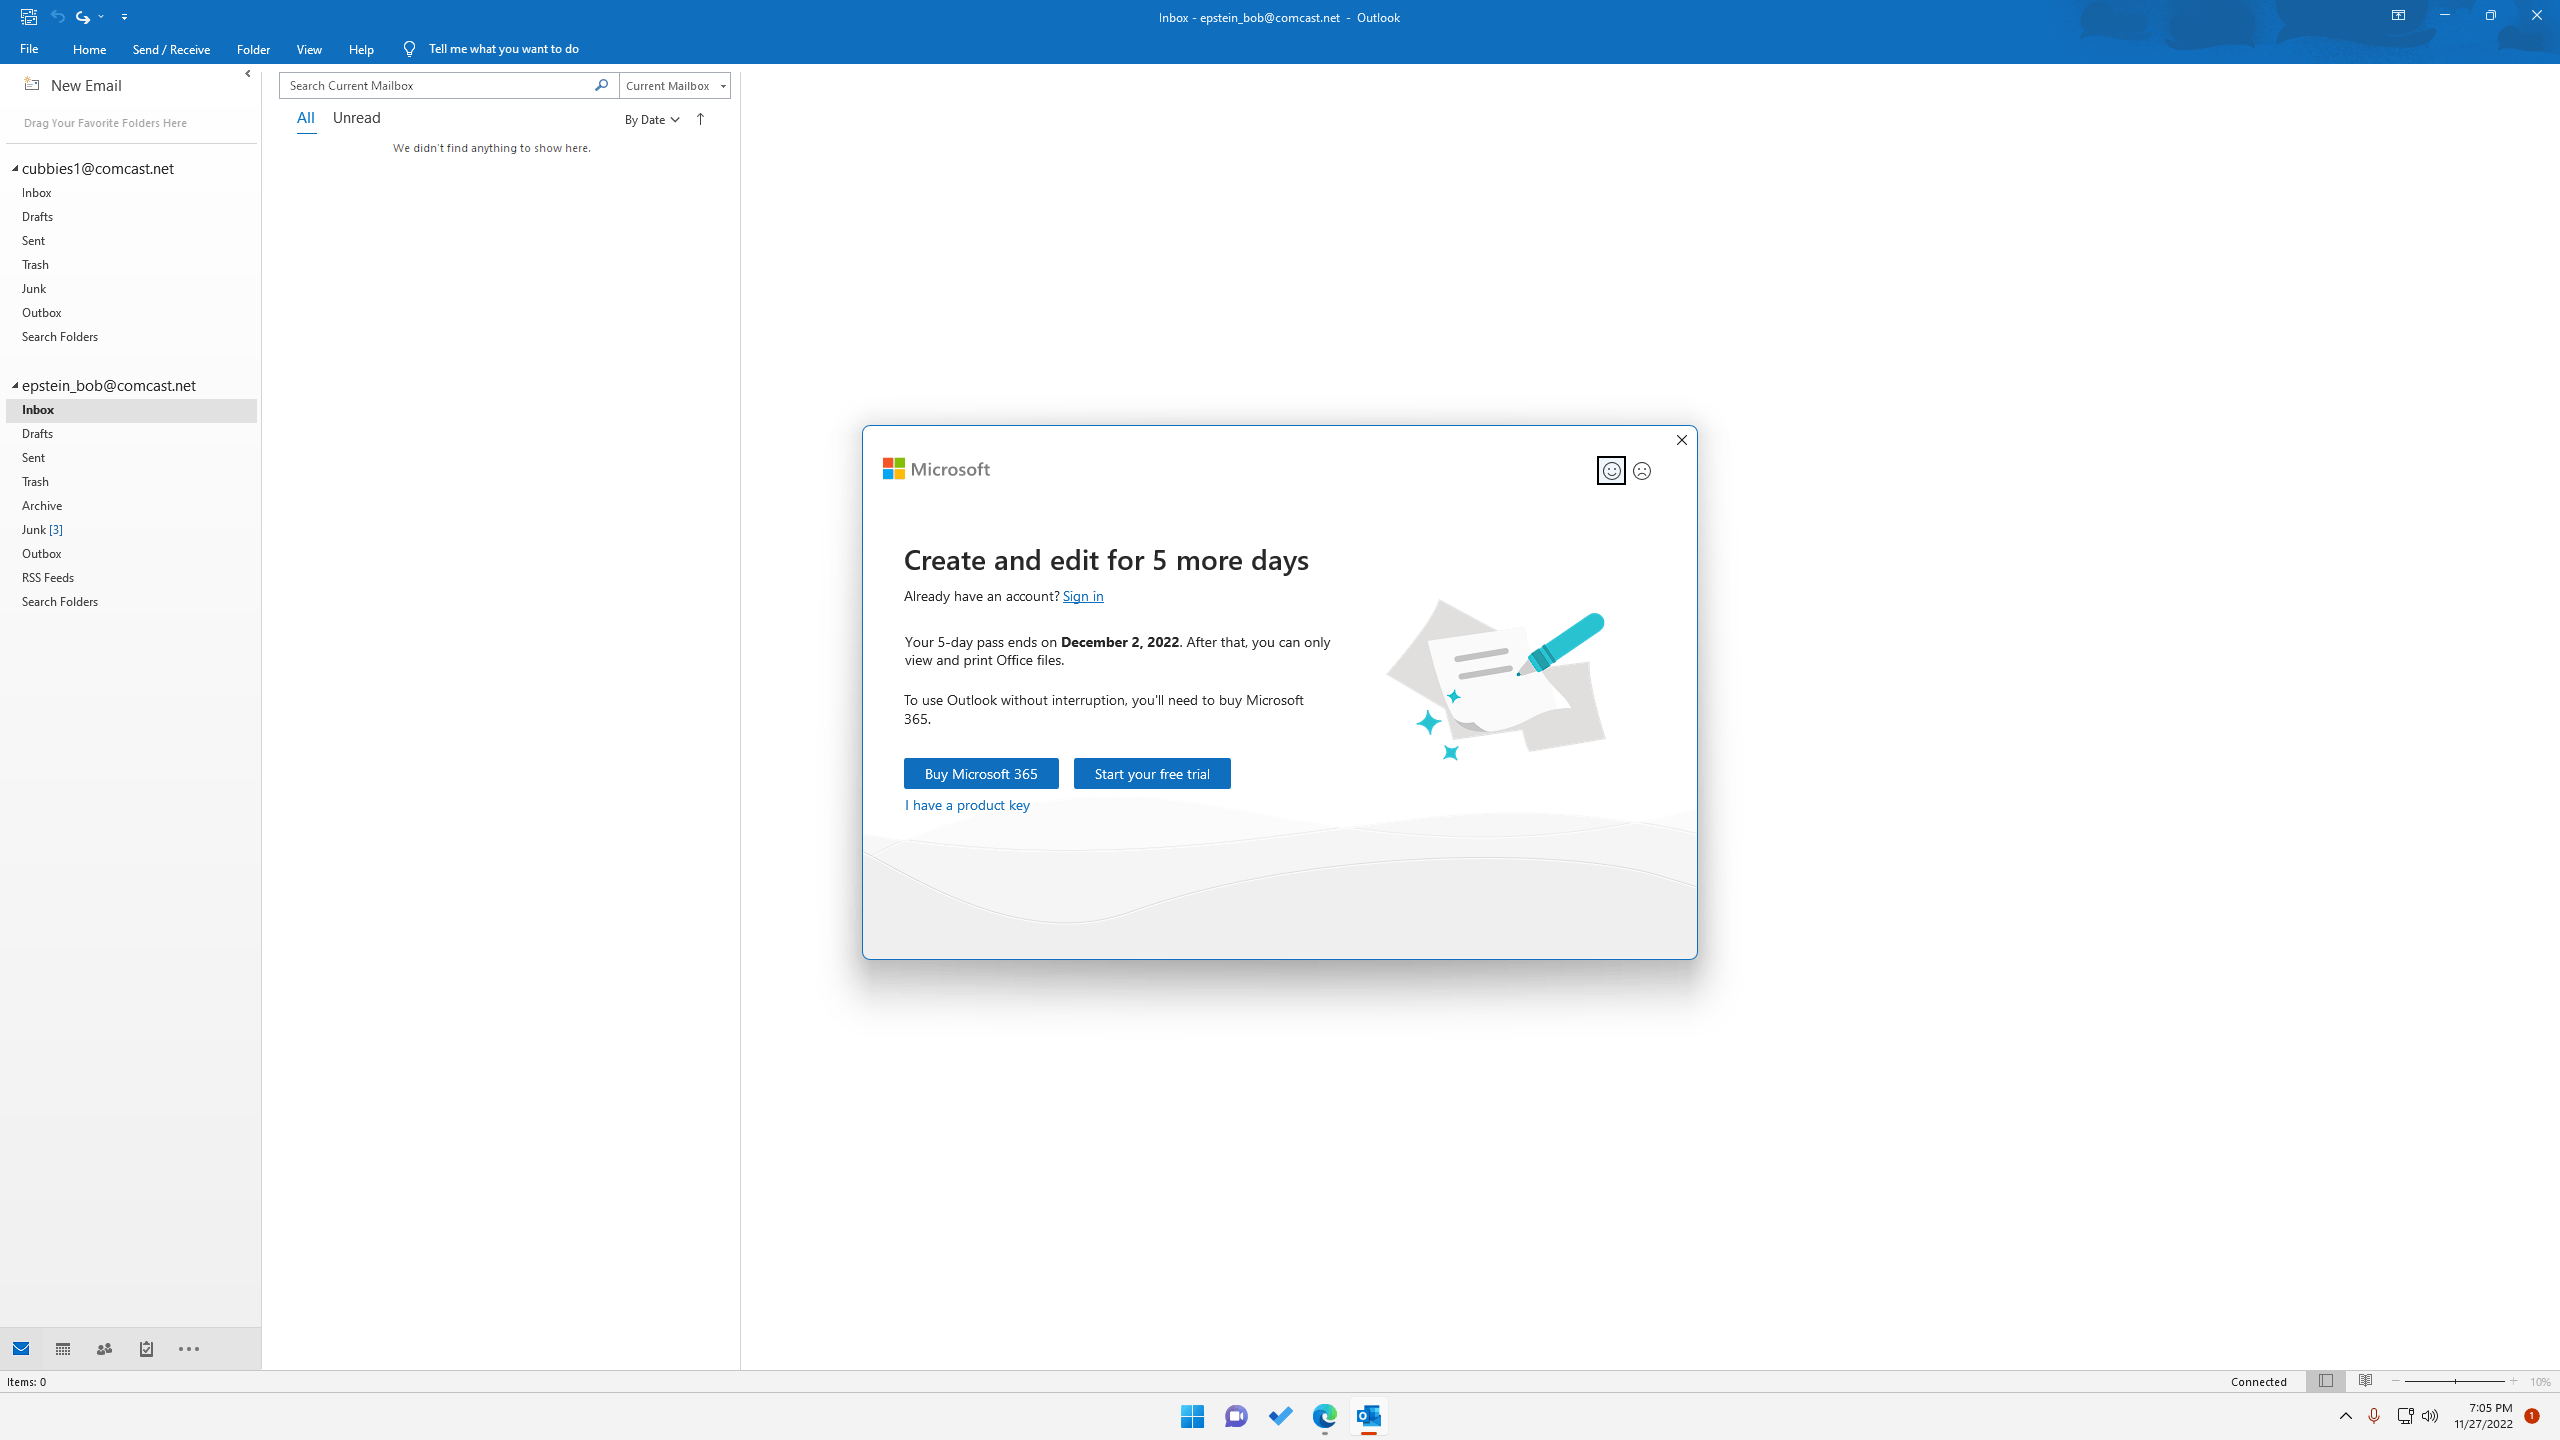This screenshot has width=2560, height=1440.
Task: Open the By Date sort dropdown
Action: coord(652,120)
